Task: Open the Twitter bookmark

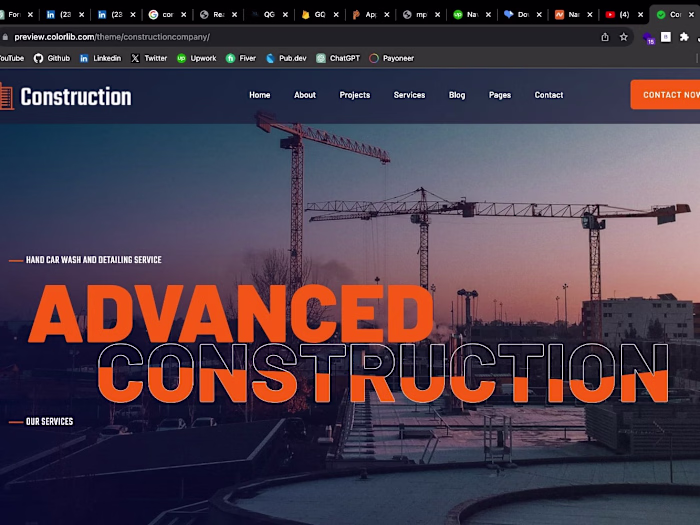Action: 149,58
